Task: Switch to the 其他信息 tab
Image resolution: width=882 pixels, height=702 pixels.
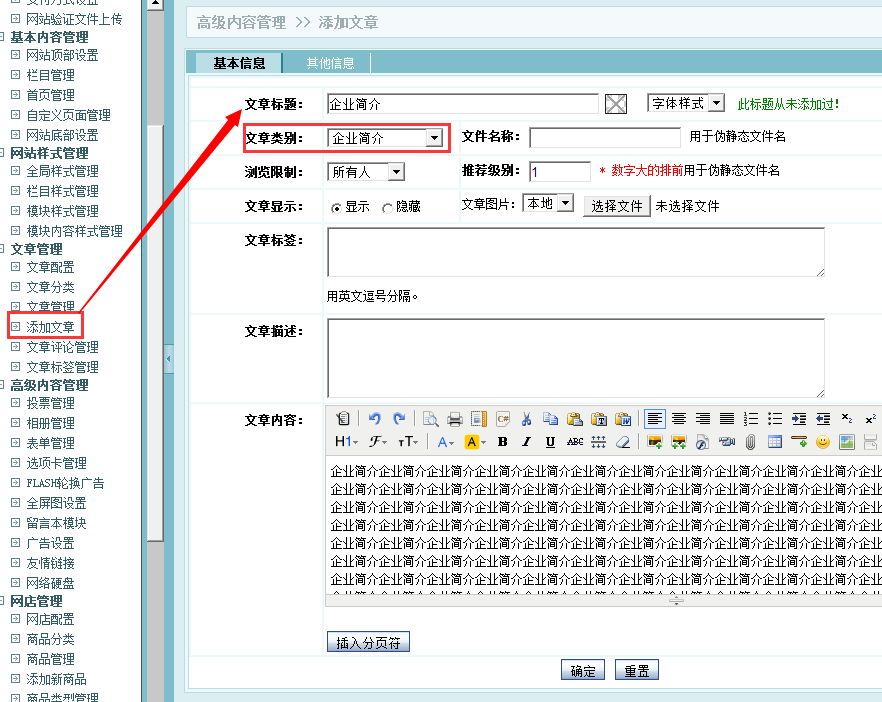Action: pos(330,63)
